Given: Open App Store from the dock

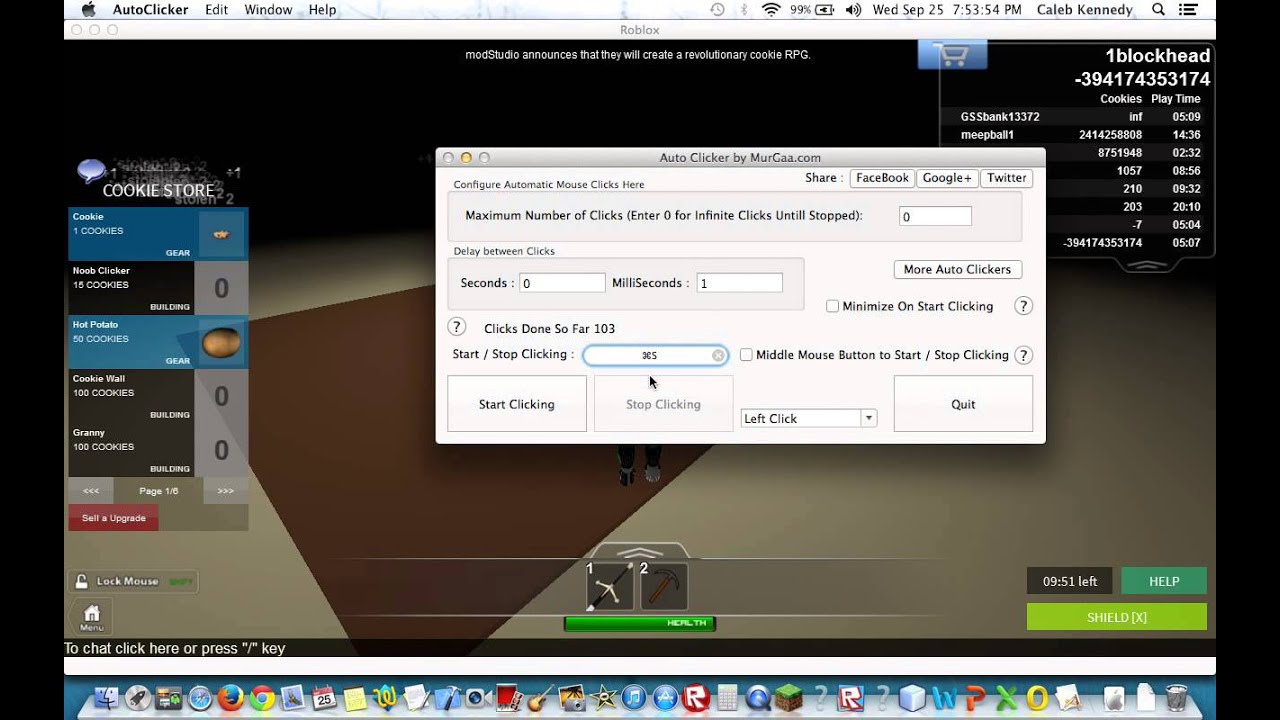Looking at the screenshot, I should pos(665,697).
